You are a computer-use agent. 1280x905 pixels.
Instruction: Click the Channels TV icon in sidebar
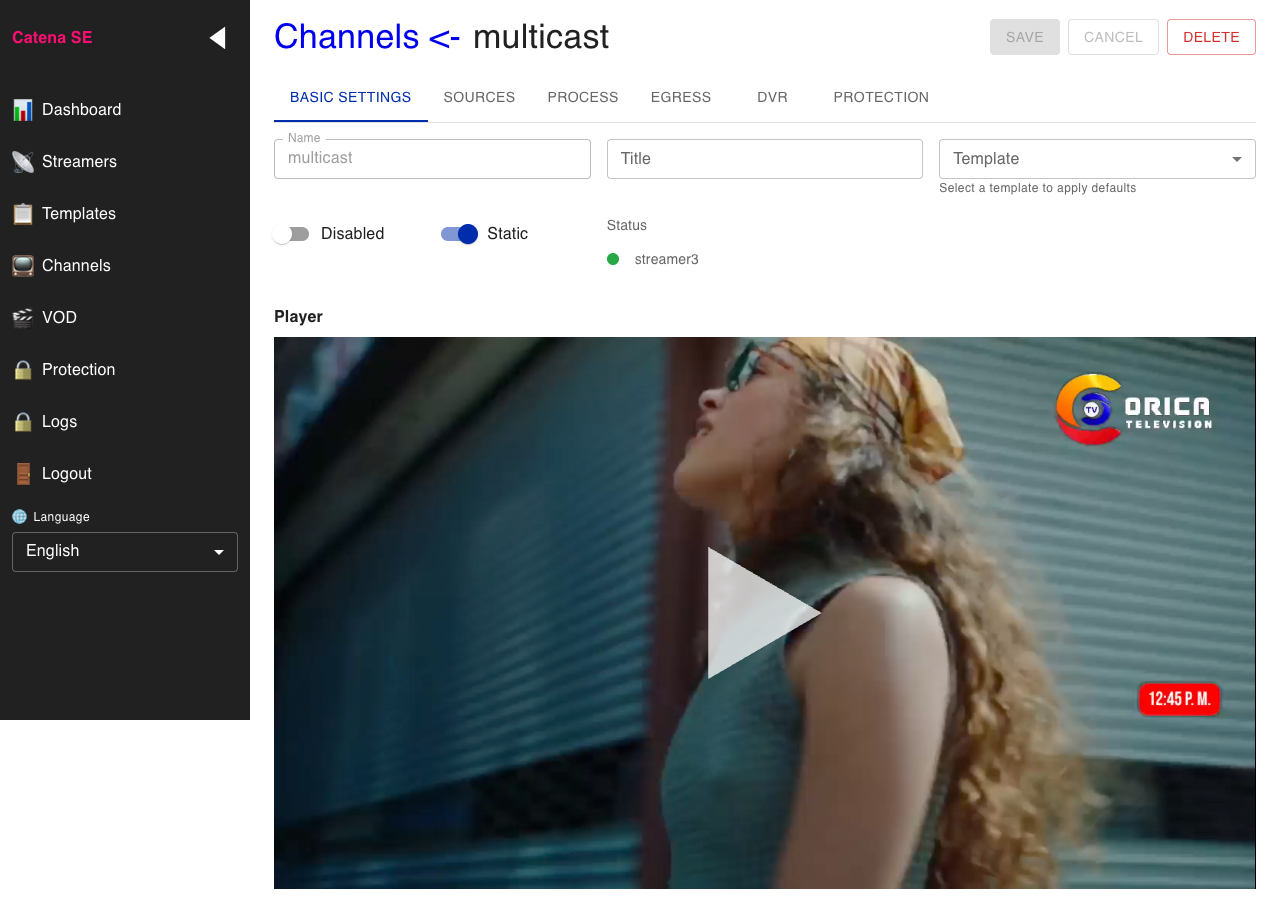[22, 266]
